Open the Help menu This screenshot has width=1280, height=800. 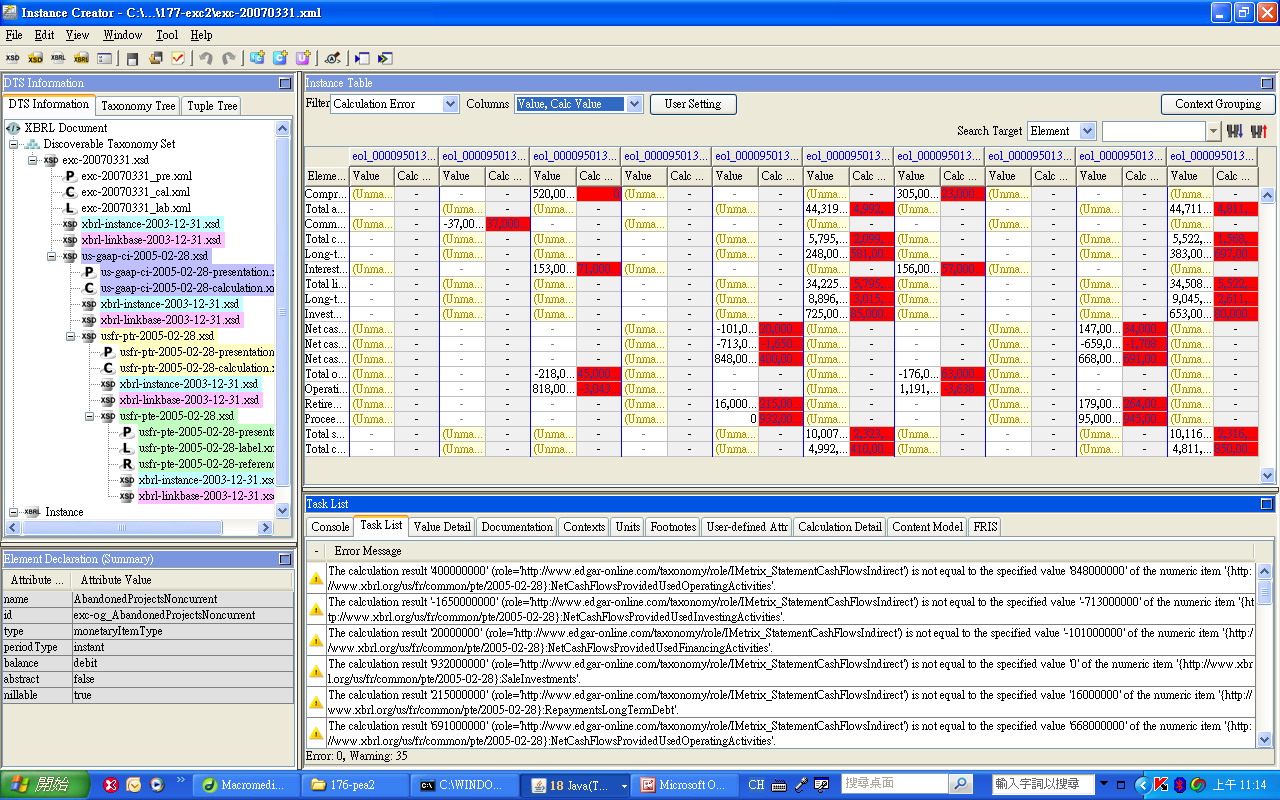201,35
